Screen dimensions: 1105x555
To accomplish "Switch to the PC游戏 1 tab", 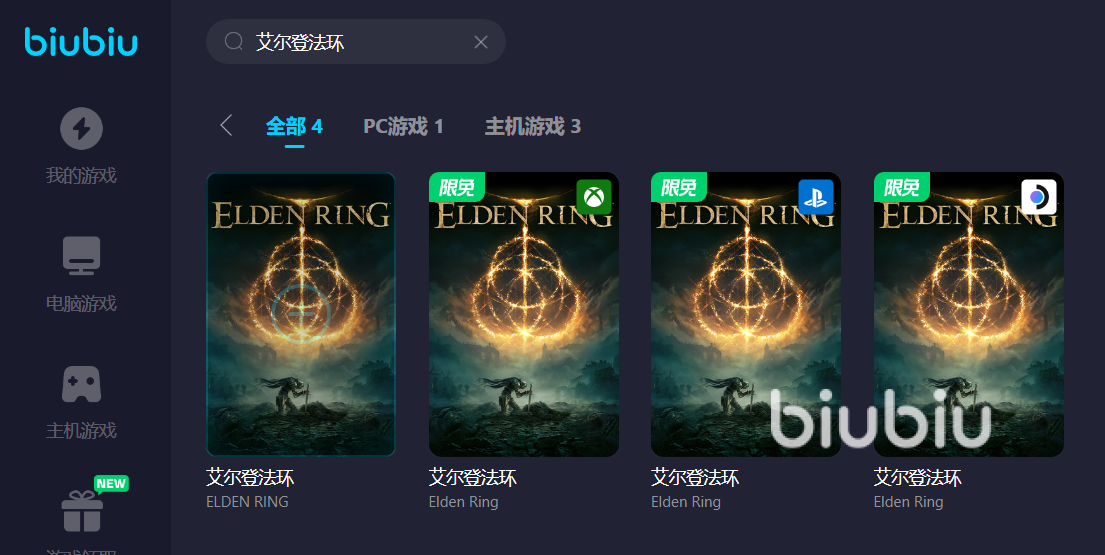I will tap(403, 126).
